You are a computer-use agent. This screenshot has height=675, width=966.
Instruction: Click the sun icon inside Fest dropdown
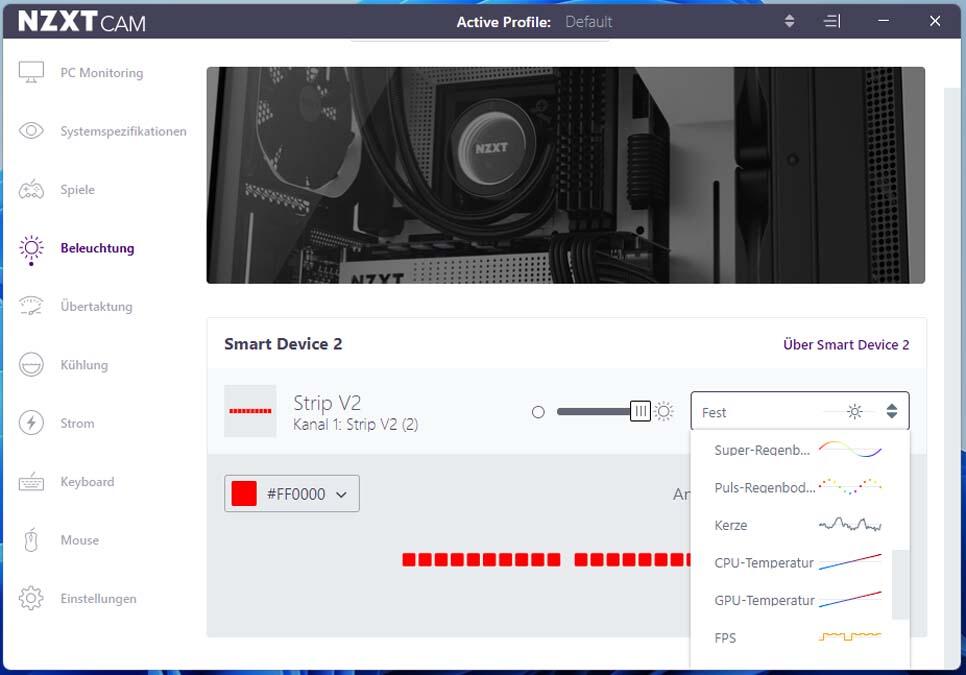[x=854, y=411]
